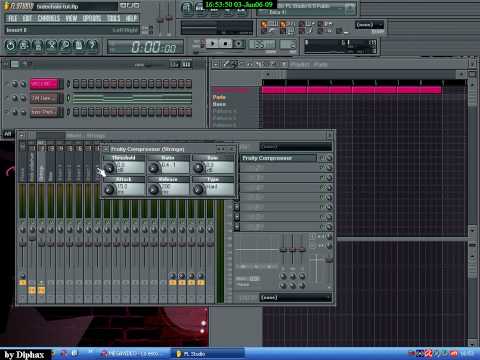480x360 pixels.
Task: Toggle last step of pink channel row
Action: pyautogui.click(x=188, y=84)
